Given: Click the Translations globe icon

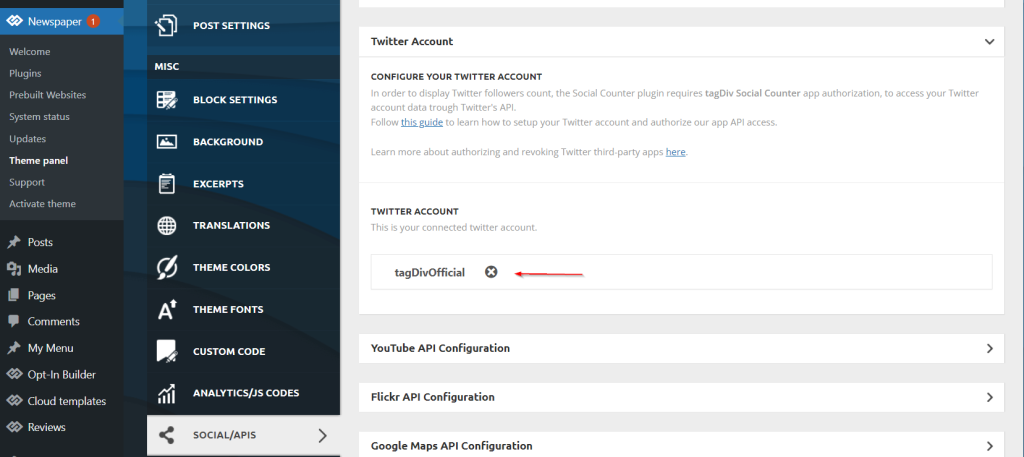Looking at the screenshot, I should point(167,225).
